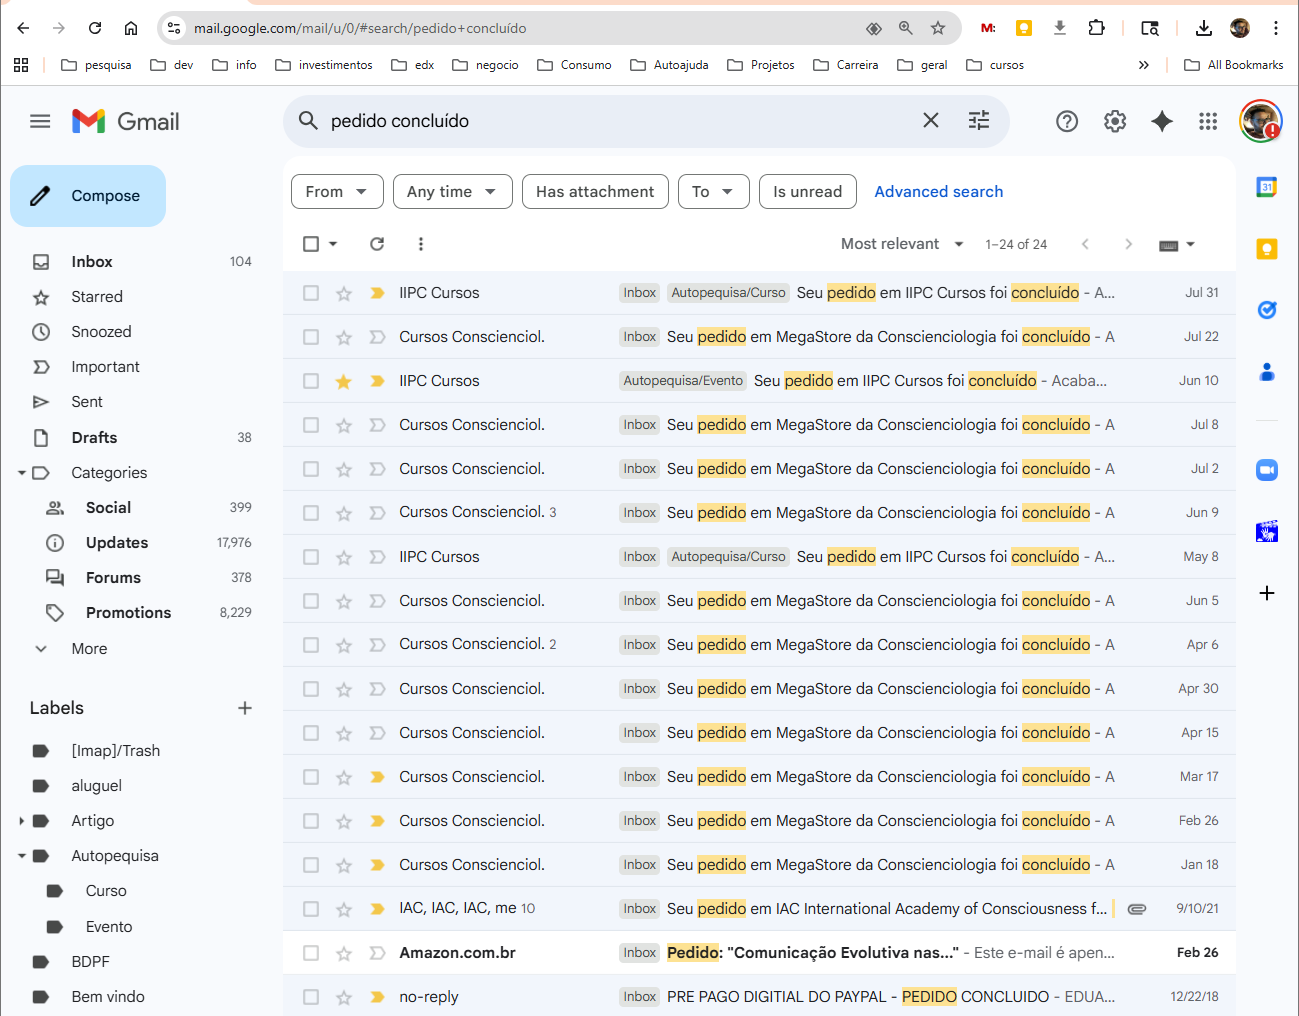Open Gmail Settings gear

click(x=1115, y=121)
